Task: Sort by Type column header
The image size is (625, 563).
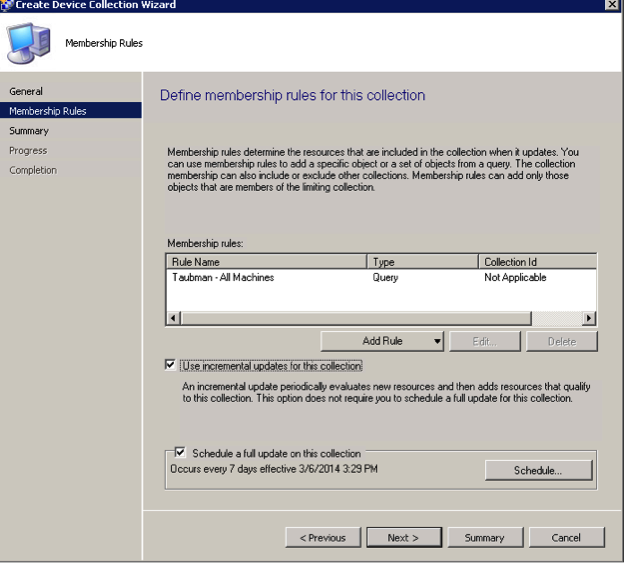Action: pos(423,262)
